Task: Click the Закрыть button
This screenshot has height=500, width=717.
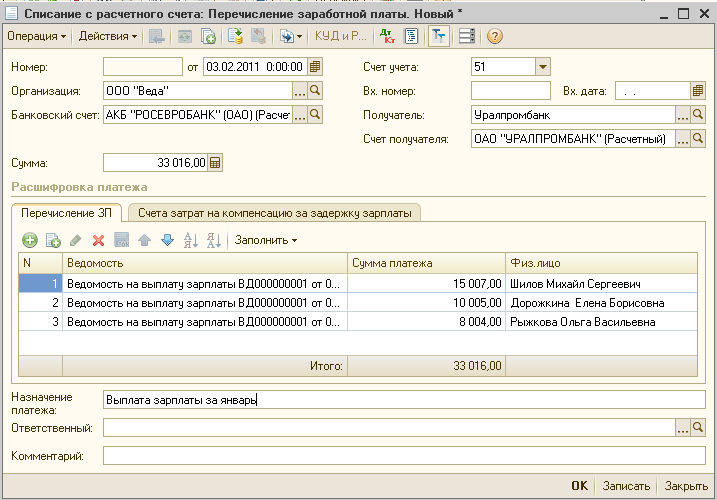Action: [686, 486]
